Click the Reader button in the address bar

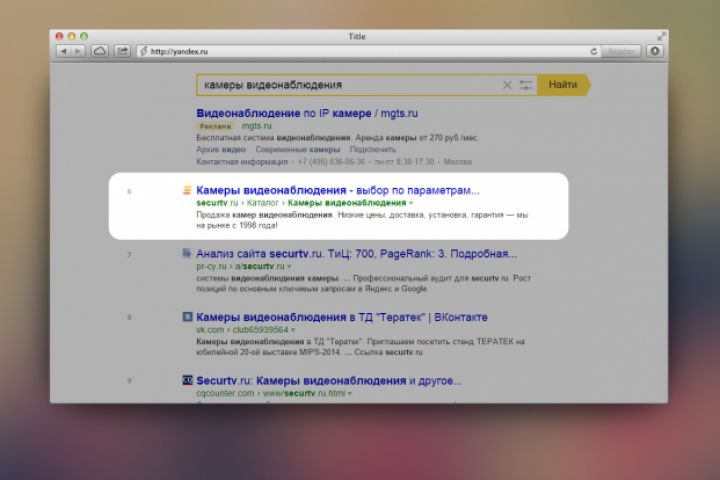coord(621,51)
